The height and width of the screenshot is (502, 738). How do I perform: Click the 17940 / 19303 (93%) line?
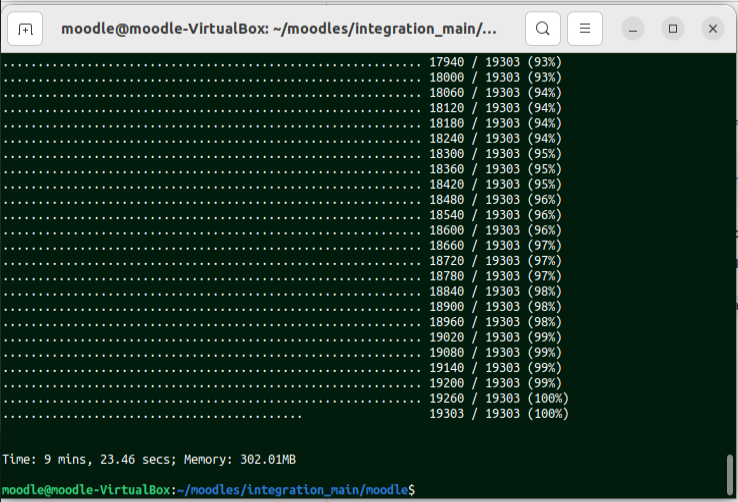click(x=282, y=62)
